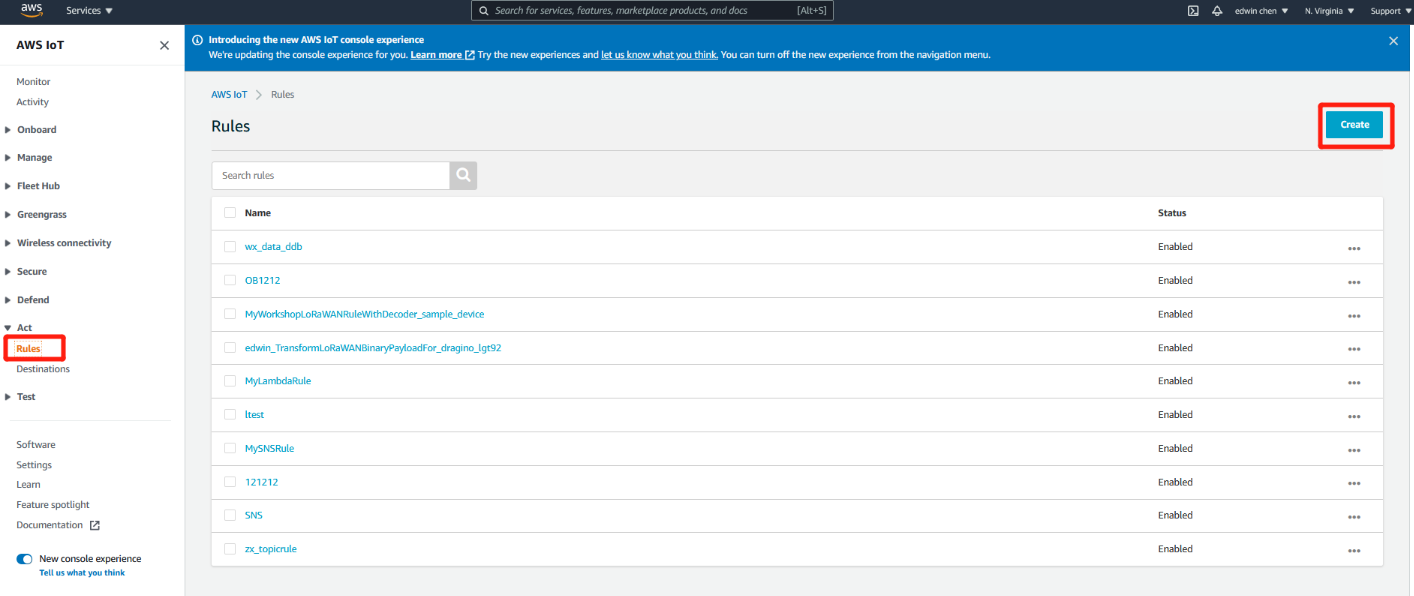Screen dimensions: 1414x596
Task: Open CloudShell terminal icon
Action: [1193, 11]
